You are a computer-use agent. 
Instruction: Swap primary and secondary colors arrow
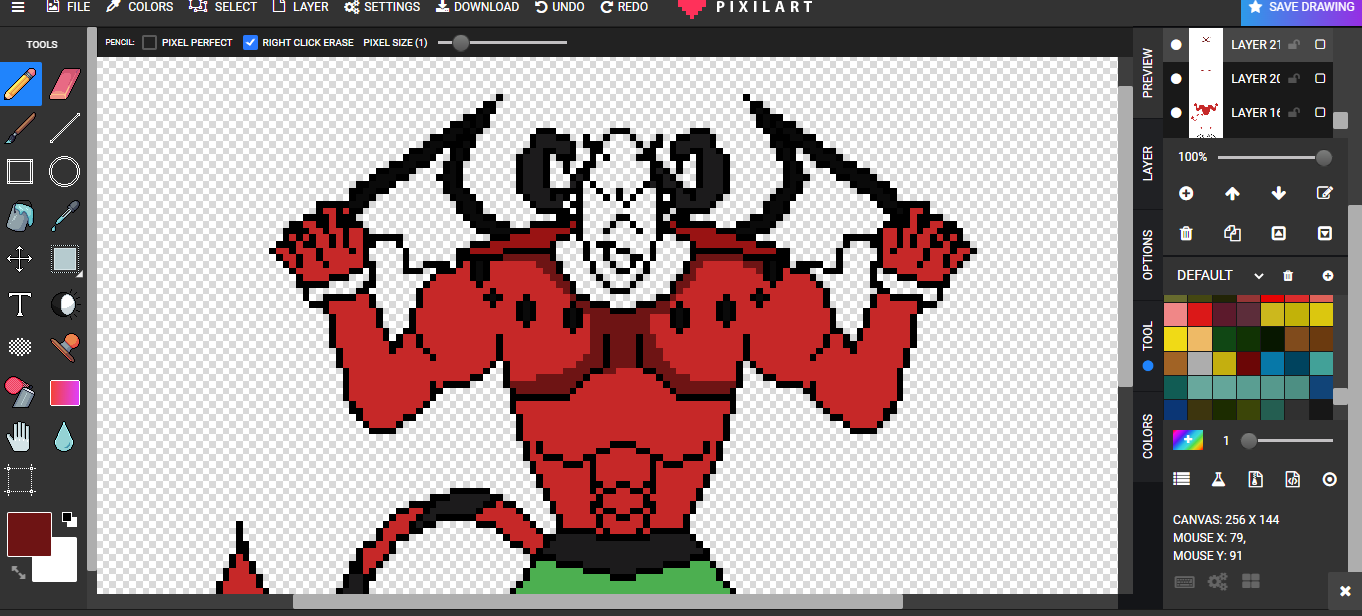tap(19, 573)
